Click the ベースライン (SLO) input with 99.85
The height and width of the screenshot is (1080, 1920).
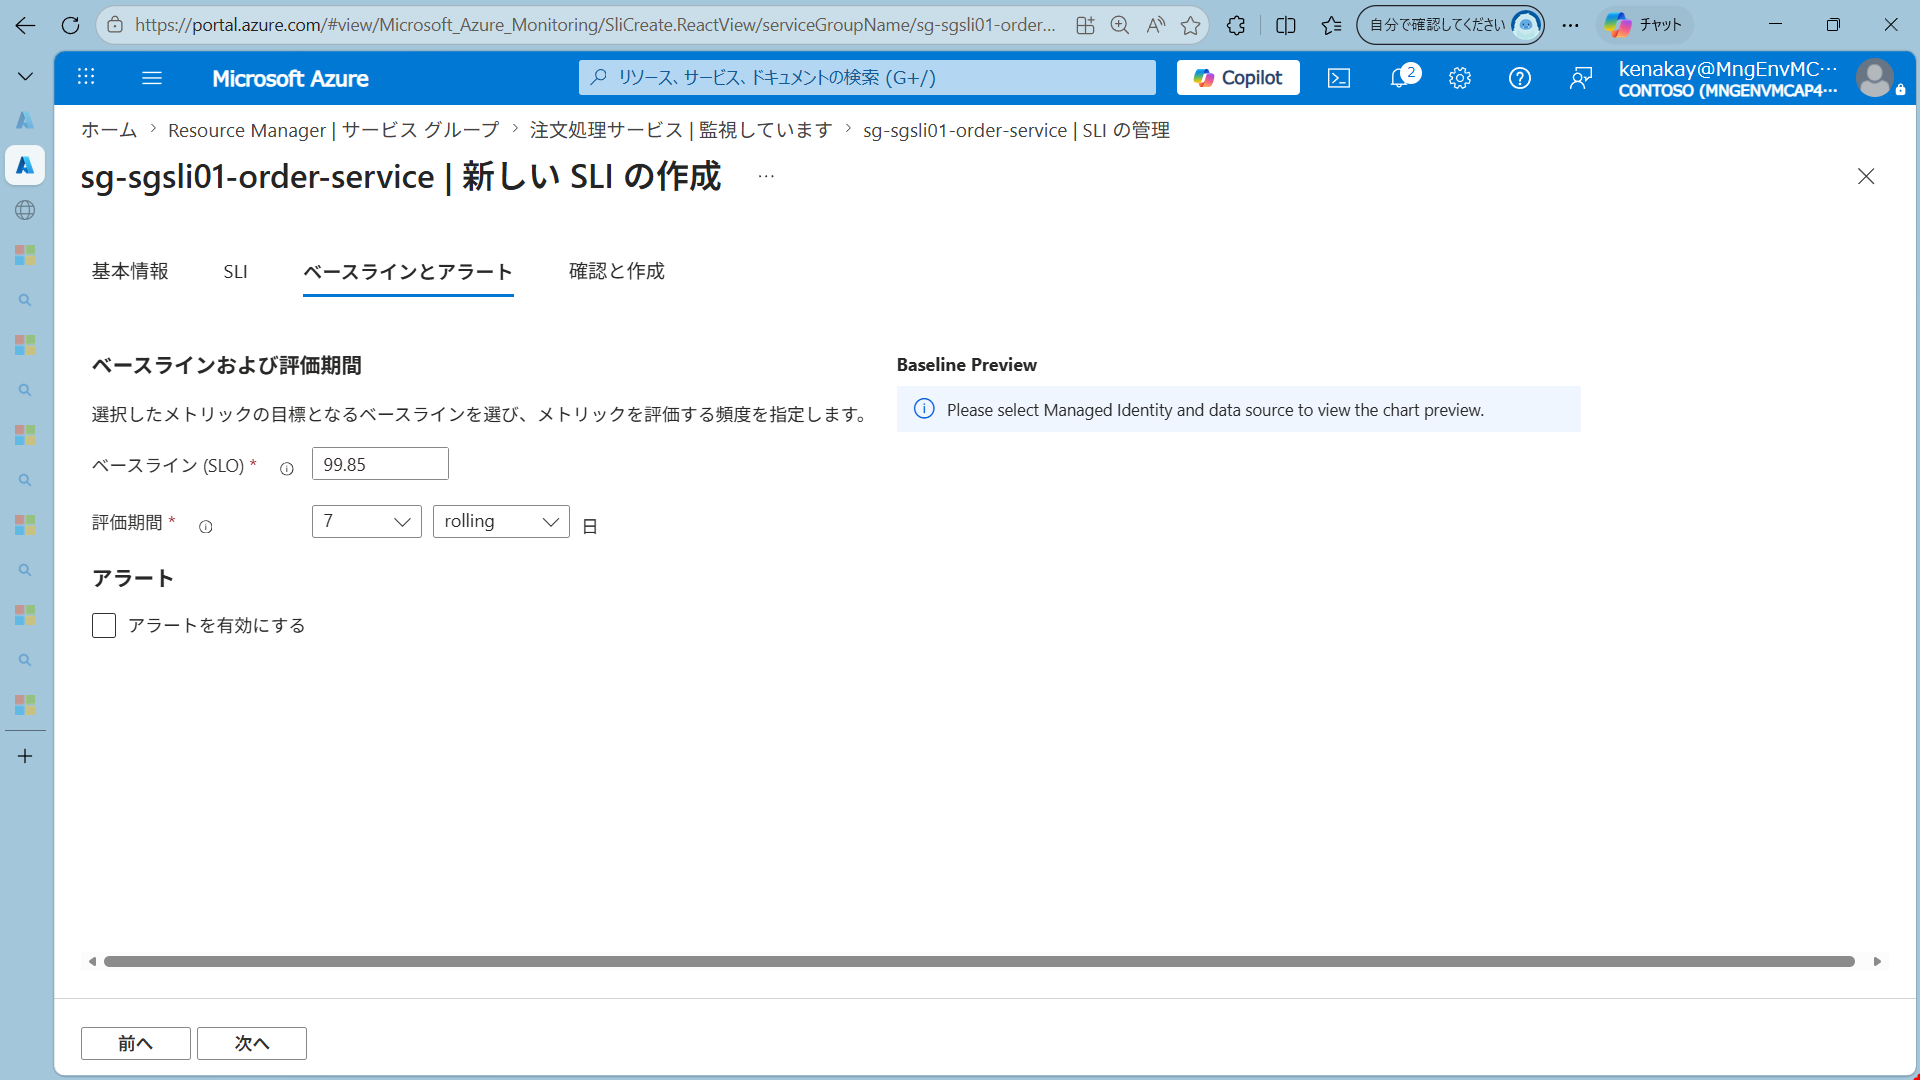(380, 464)
